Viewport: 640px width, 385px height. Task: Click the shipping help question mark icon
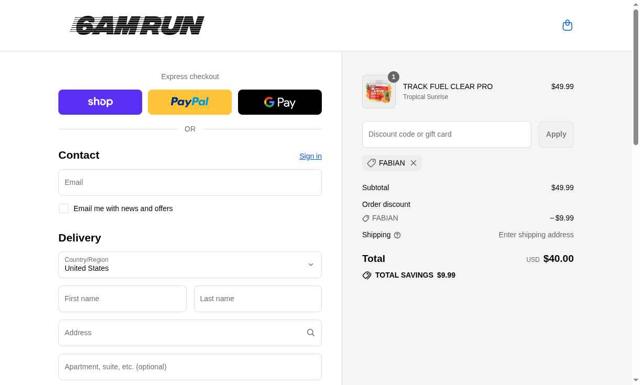pyautogui.click(x=397, y=235)
